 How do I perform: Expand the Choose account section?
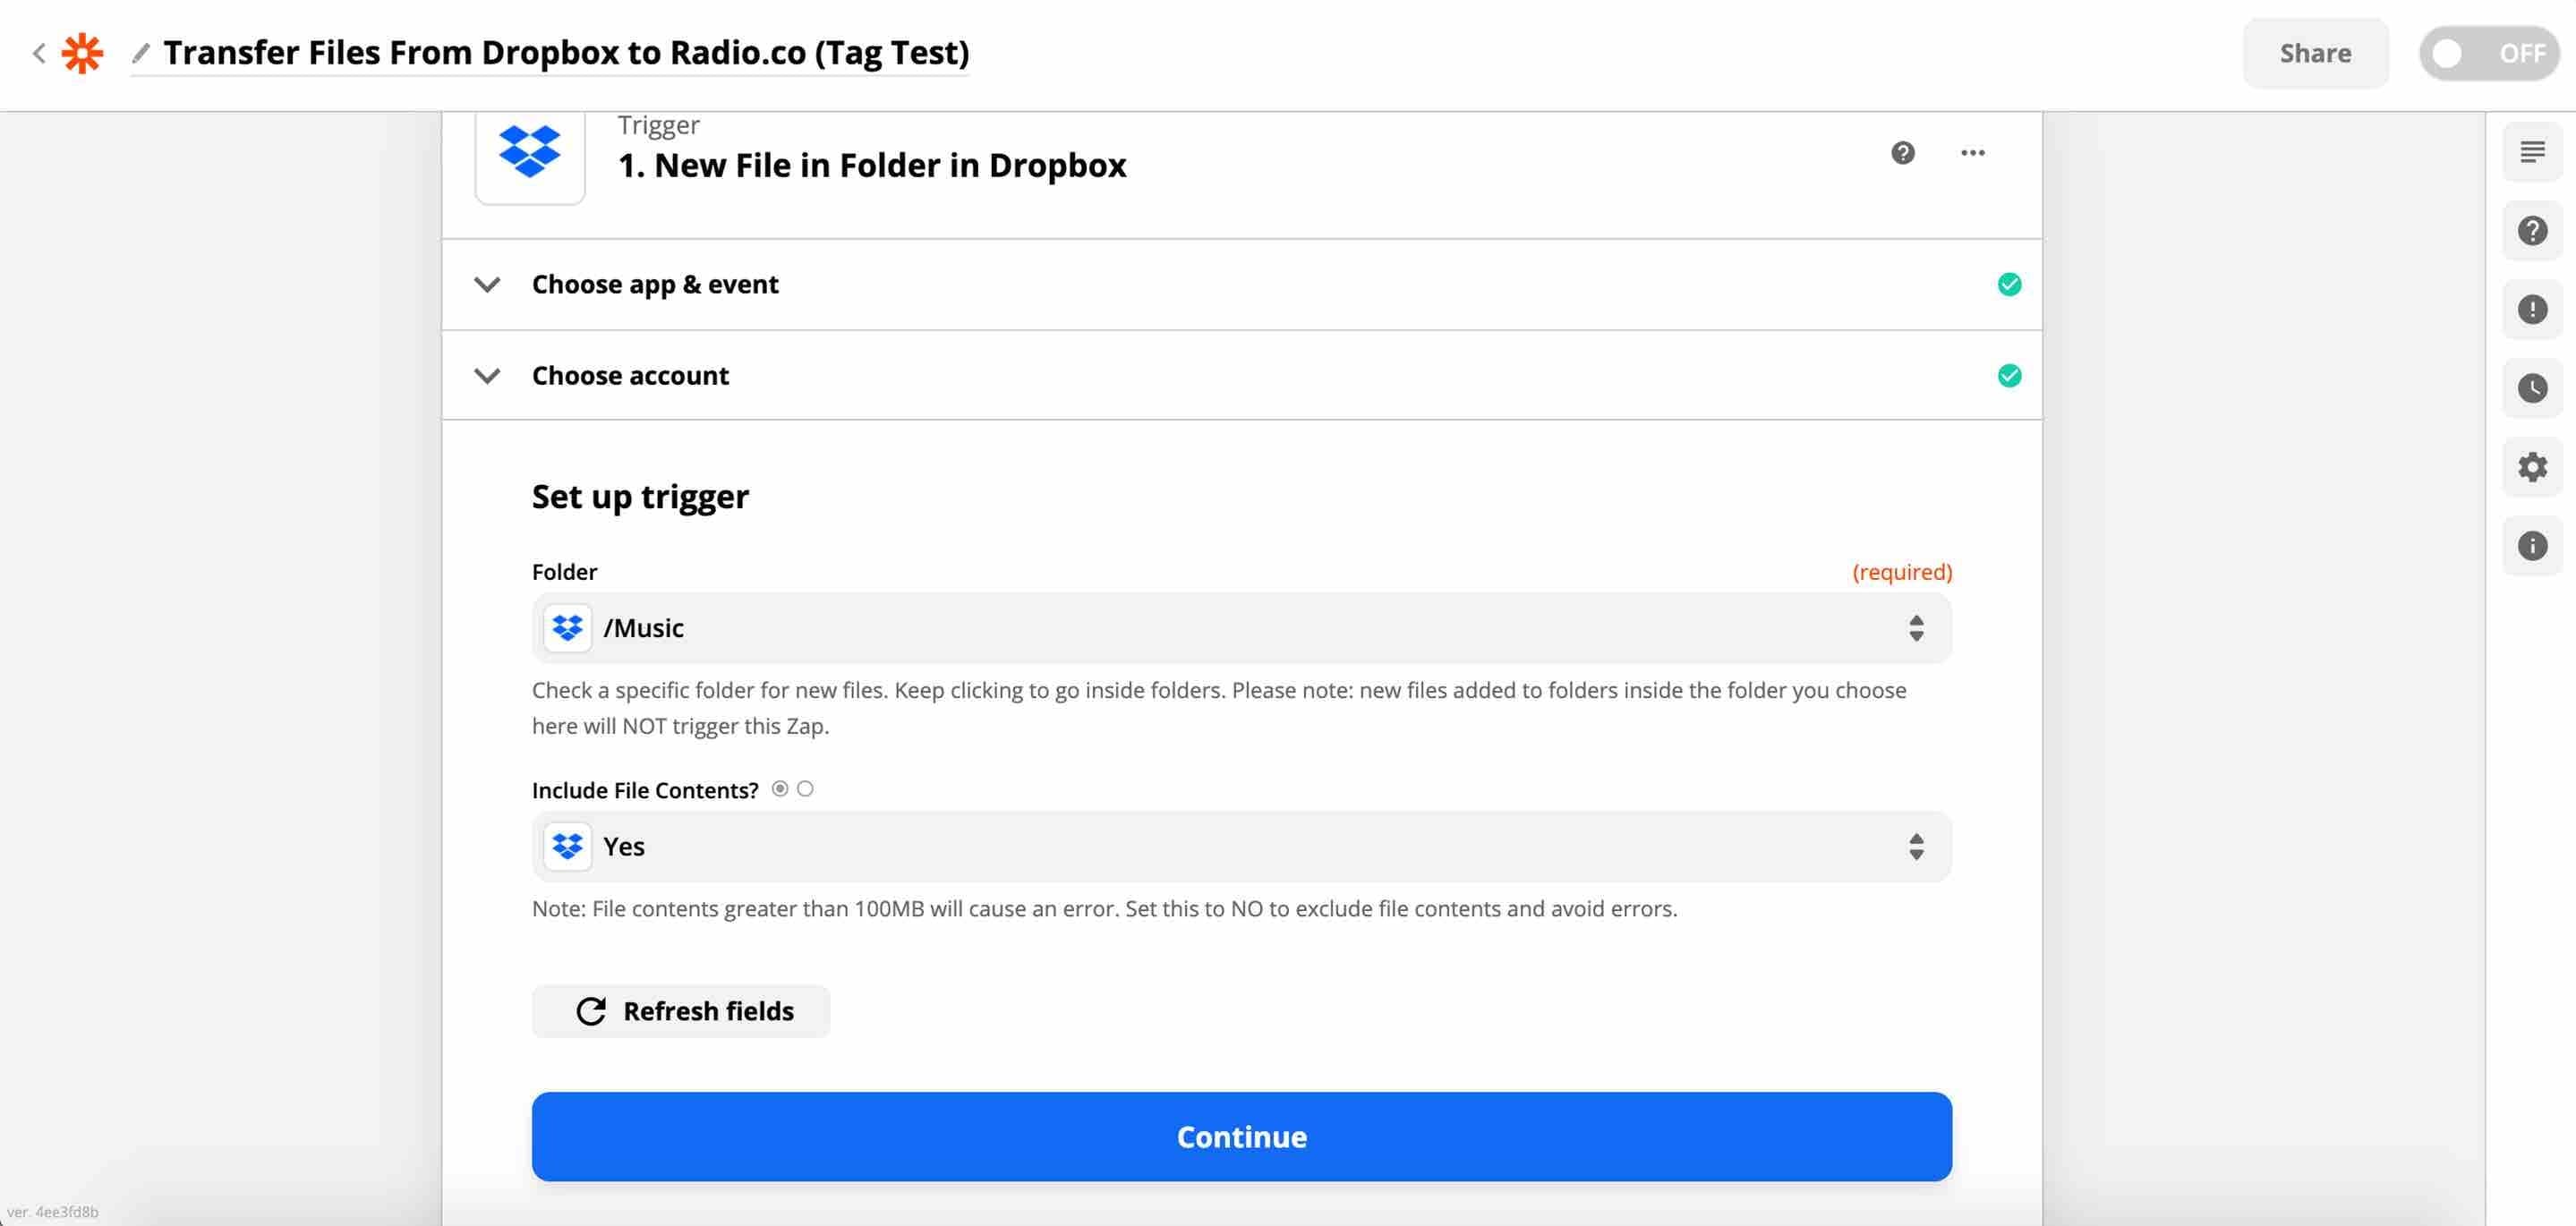coord(488,375)
